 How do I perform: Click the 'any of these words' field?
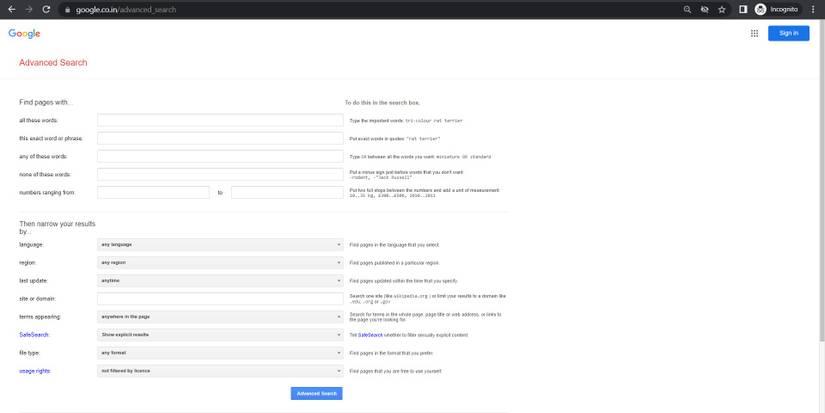pyautogui.click(x=220, y=156)
